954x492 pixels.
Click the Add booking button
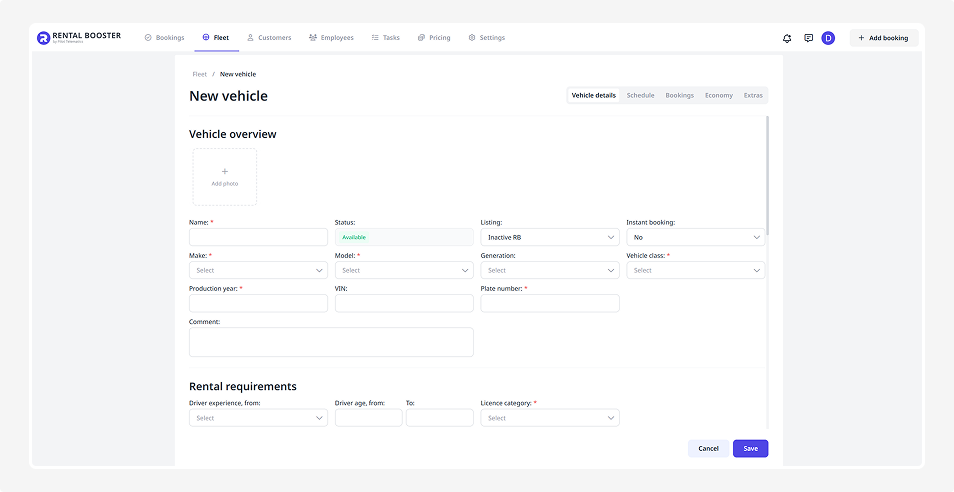tap(883, 38)
